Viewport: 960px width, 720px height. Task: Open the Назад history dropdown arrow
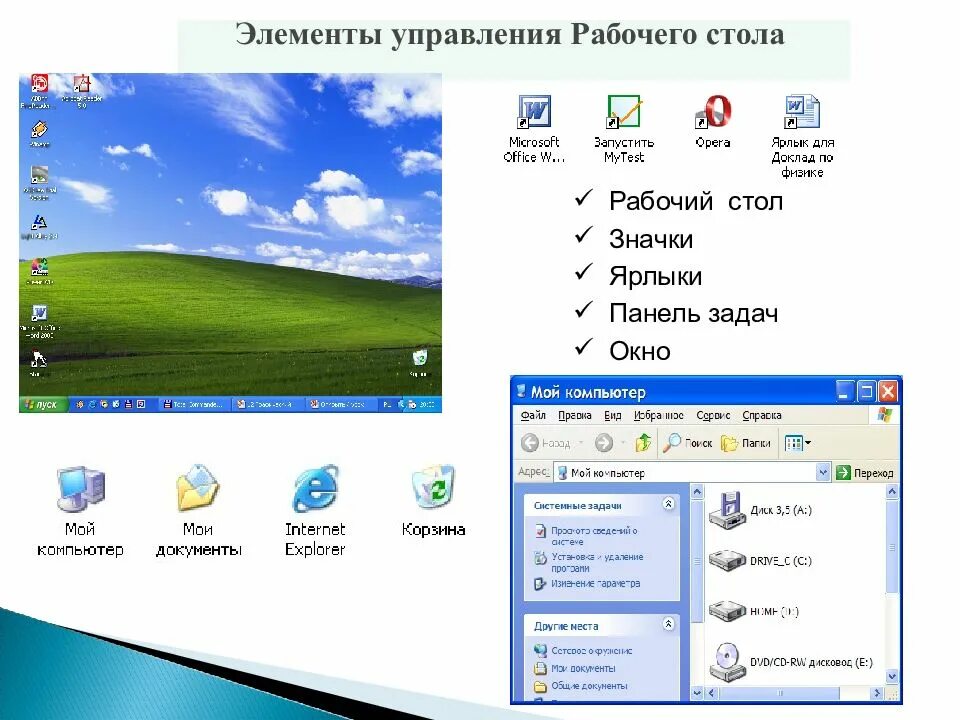580,443
